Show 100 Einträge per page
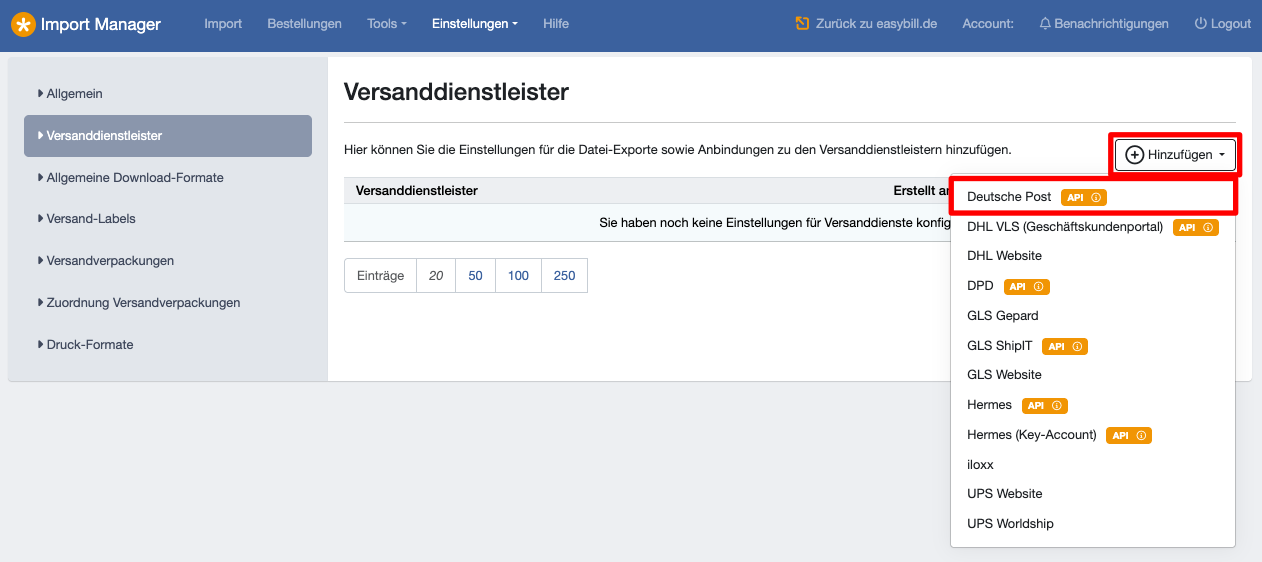This screenshot has height=562, width=1262. pos(518,276)
